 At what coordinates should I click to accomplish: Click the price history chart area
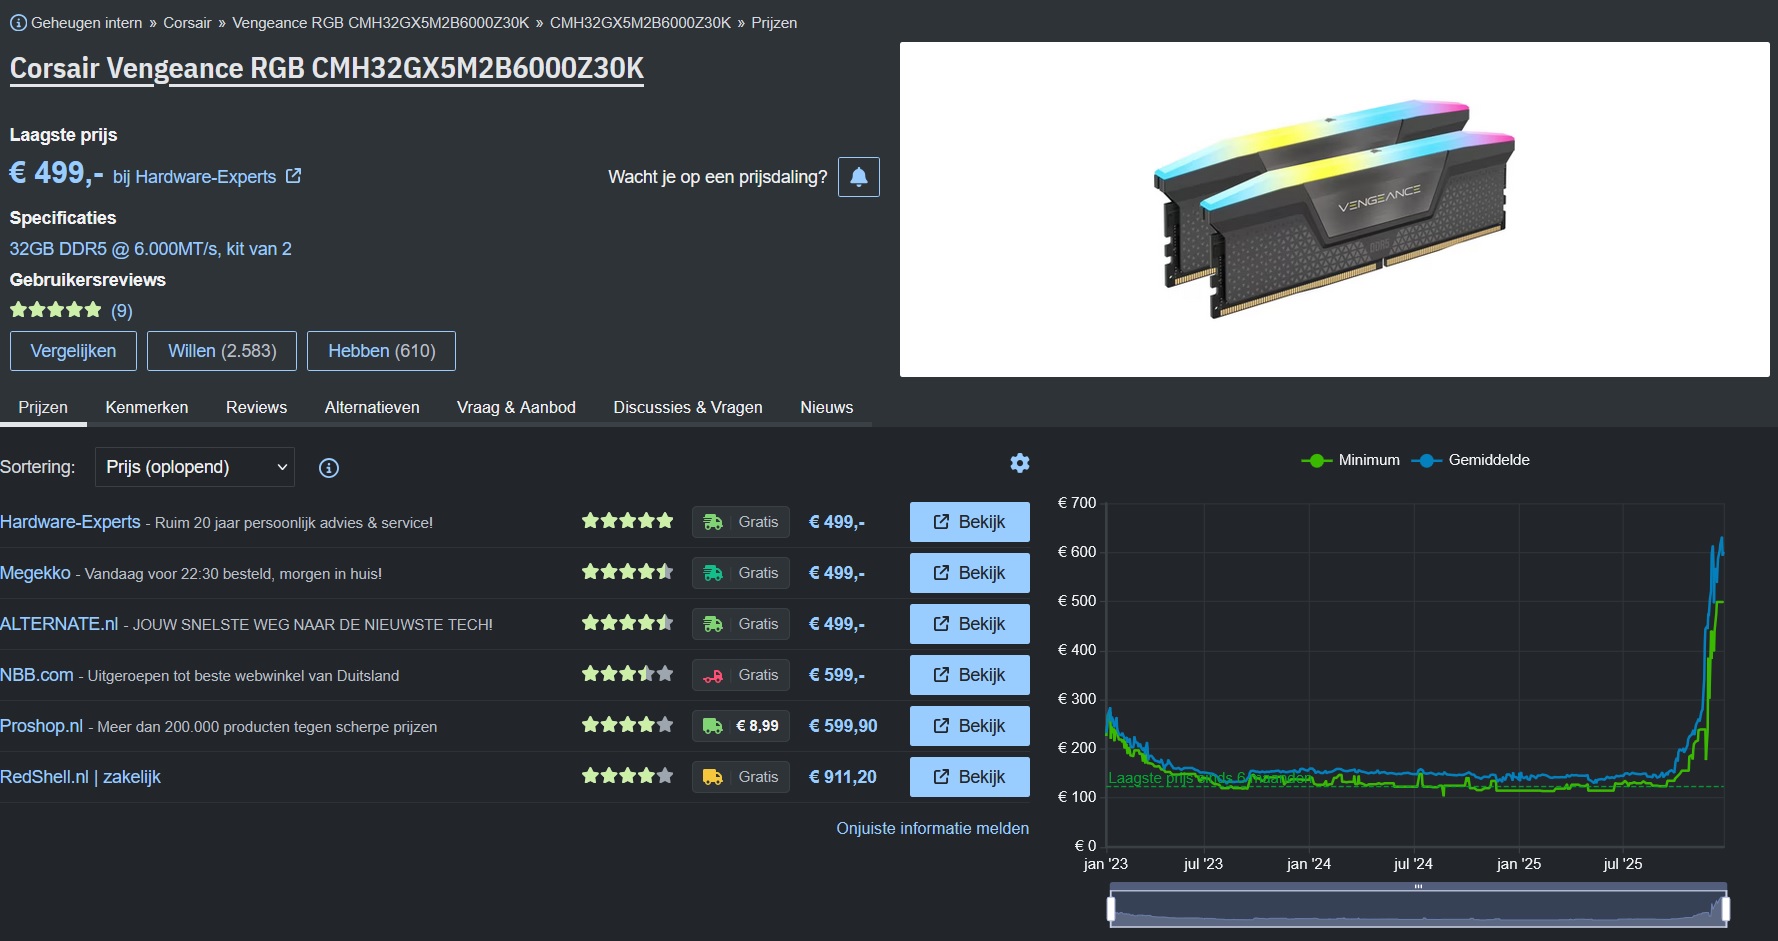pyautogui.click(x=1415, y=675)
